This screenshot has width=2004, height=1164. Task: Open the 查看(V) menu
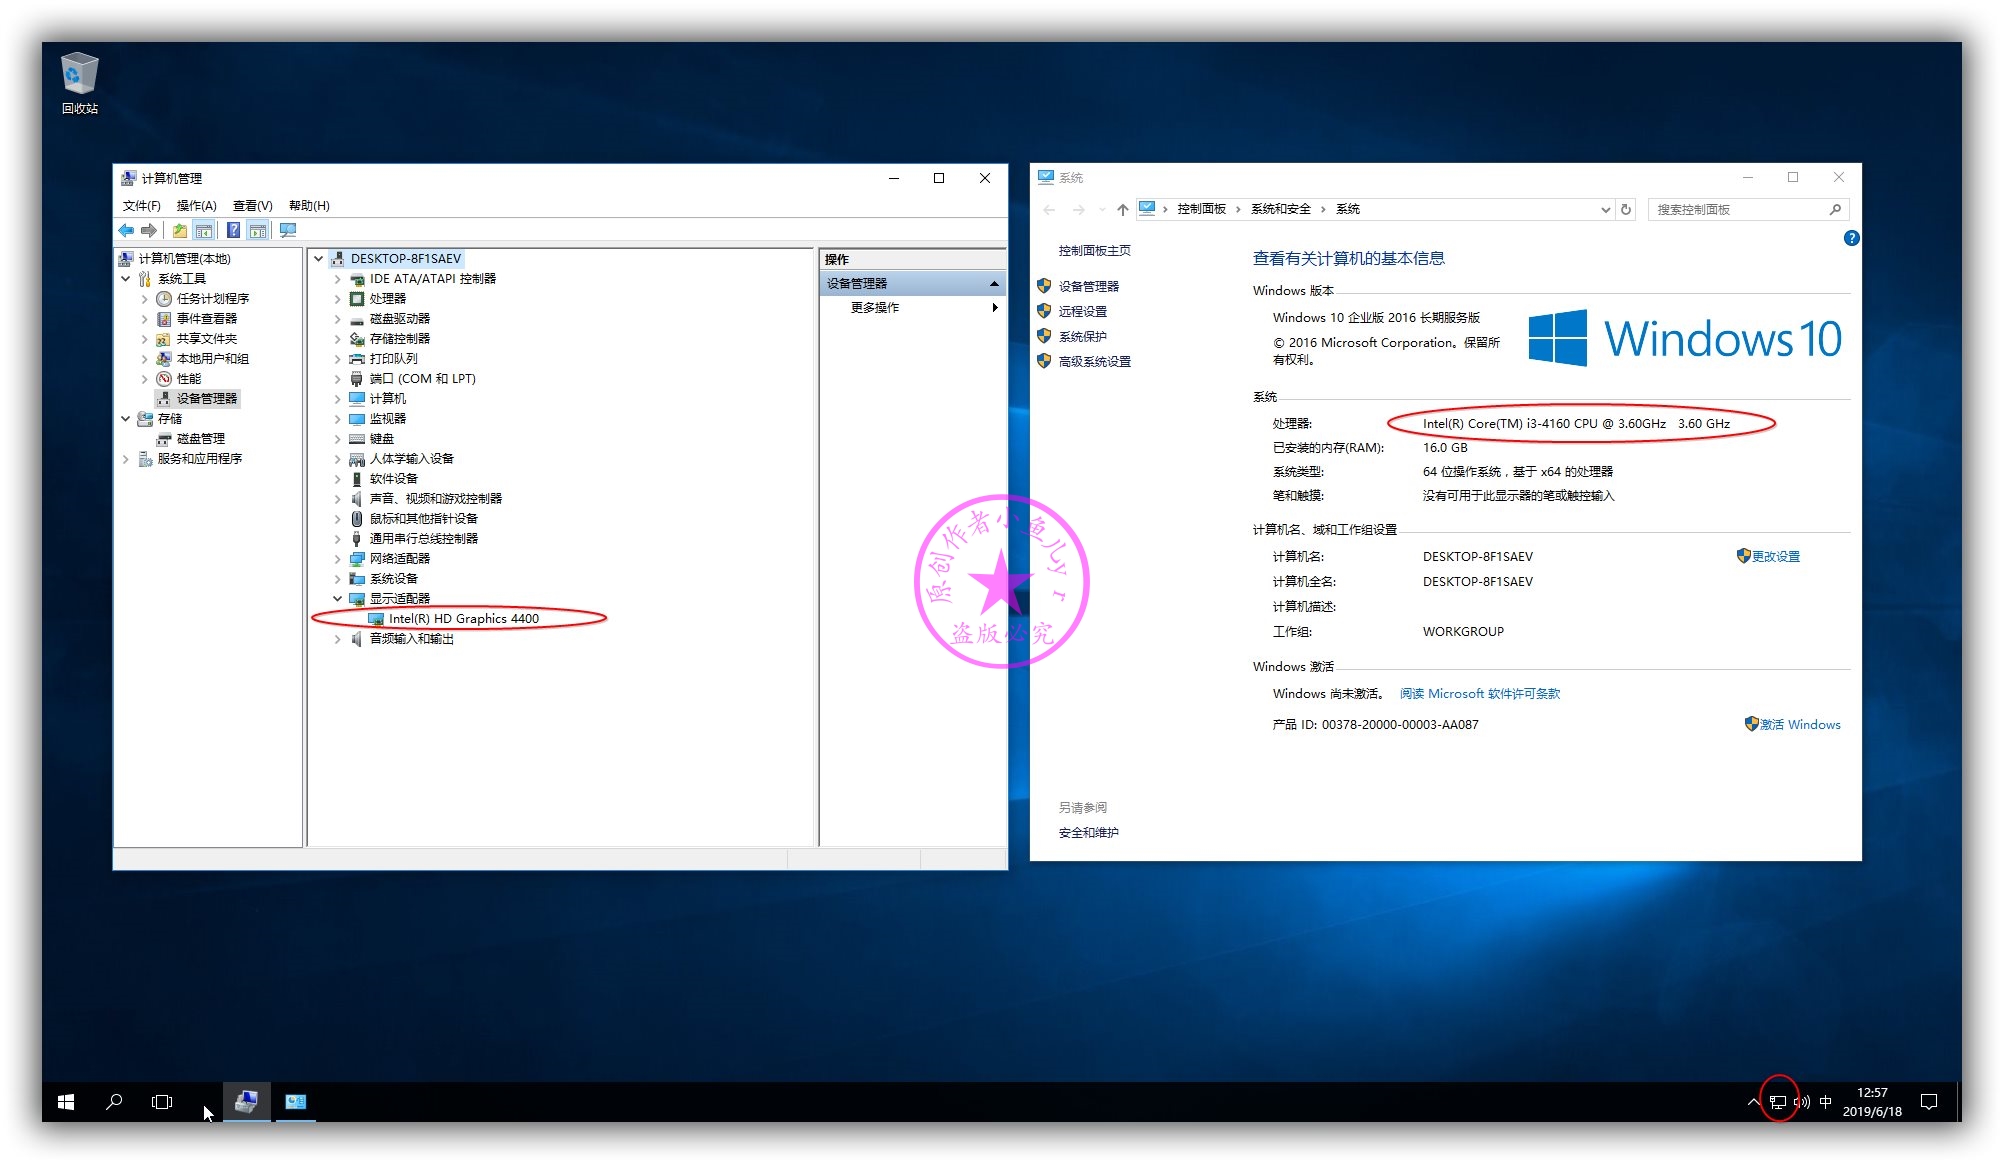[252, 206]
